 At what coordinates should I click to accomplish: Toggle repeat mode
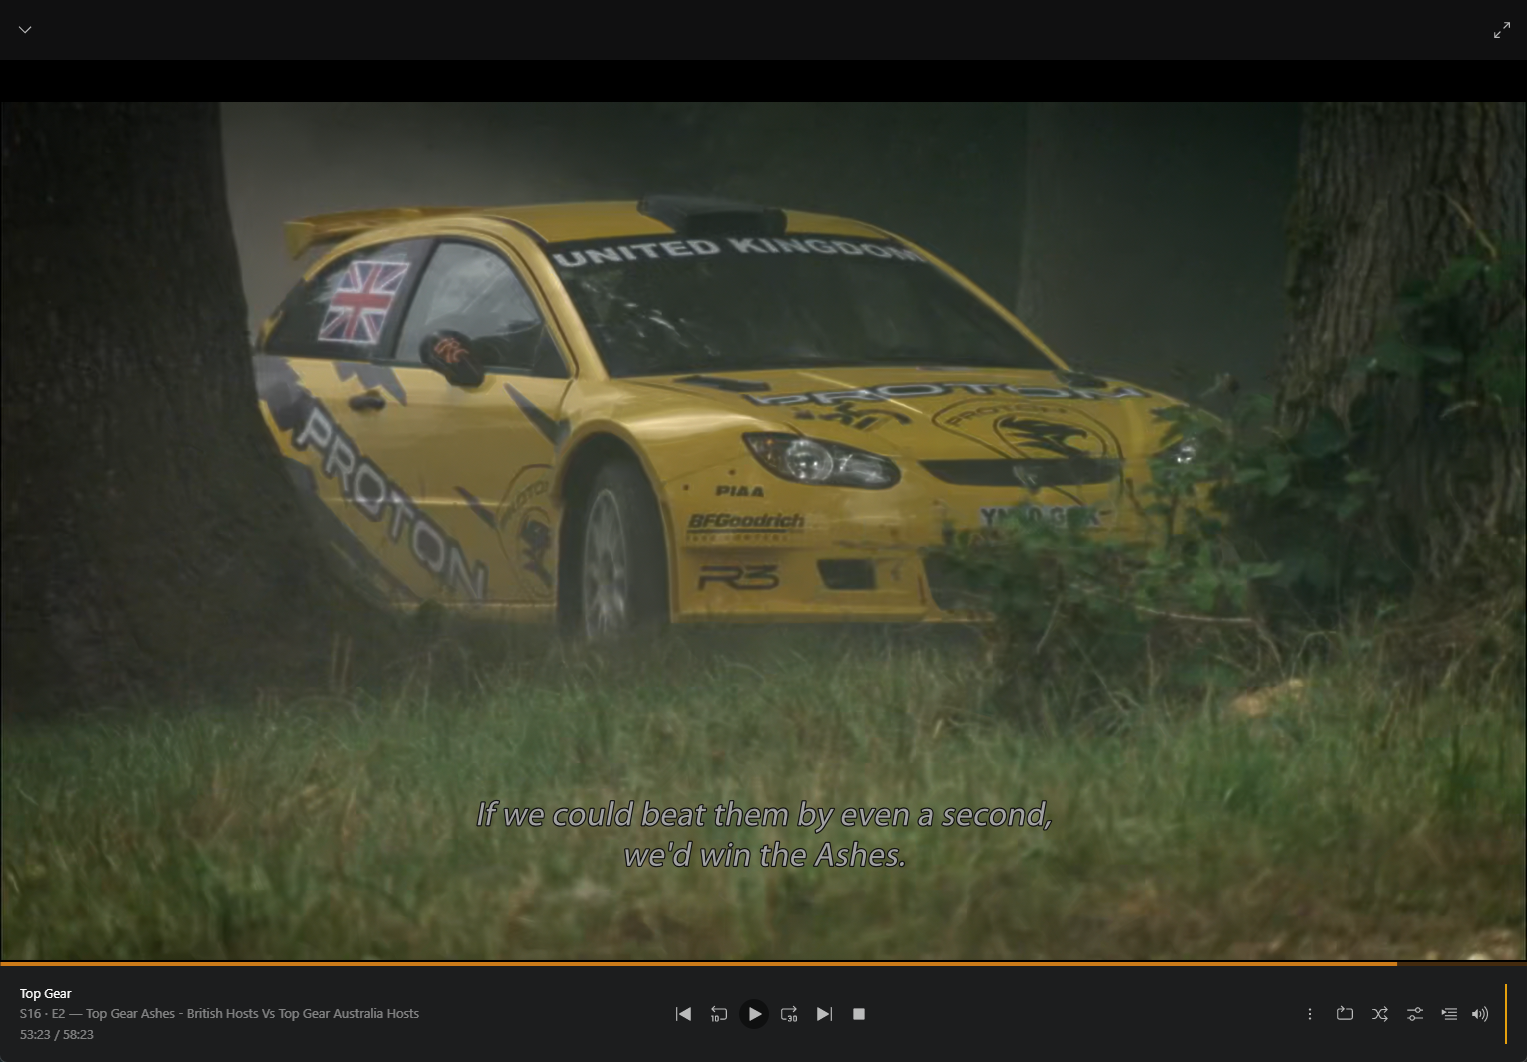click(1345, 1014)
